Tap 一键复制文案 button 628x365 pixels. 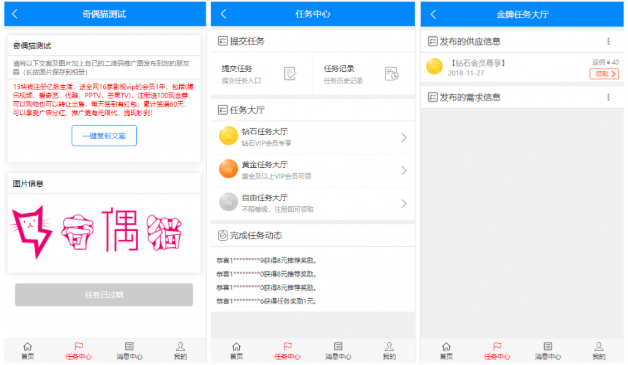coord(104,136)
